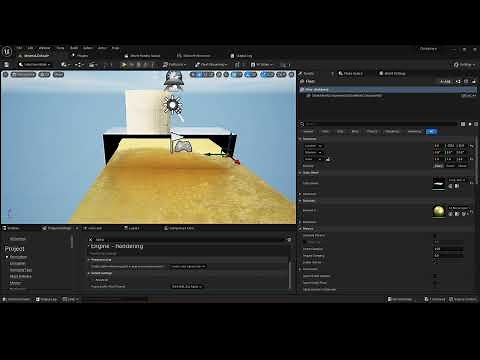Open the Platforms dropdown in the toolbar
Image resolution: width=480 pixels, height=360 pixels.
[175, 65]
